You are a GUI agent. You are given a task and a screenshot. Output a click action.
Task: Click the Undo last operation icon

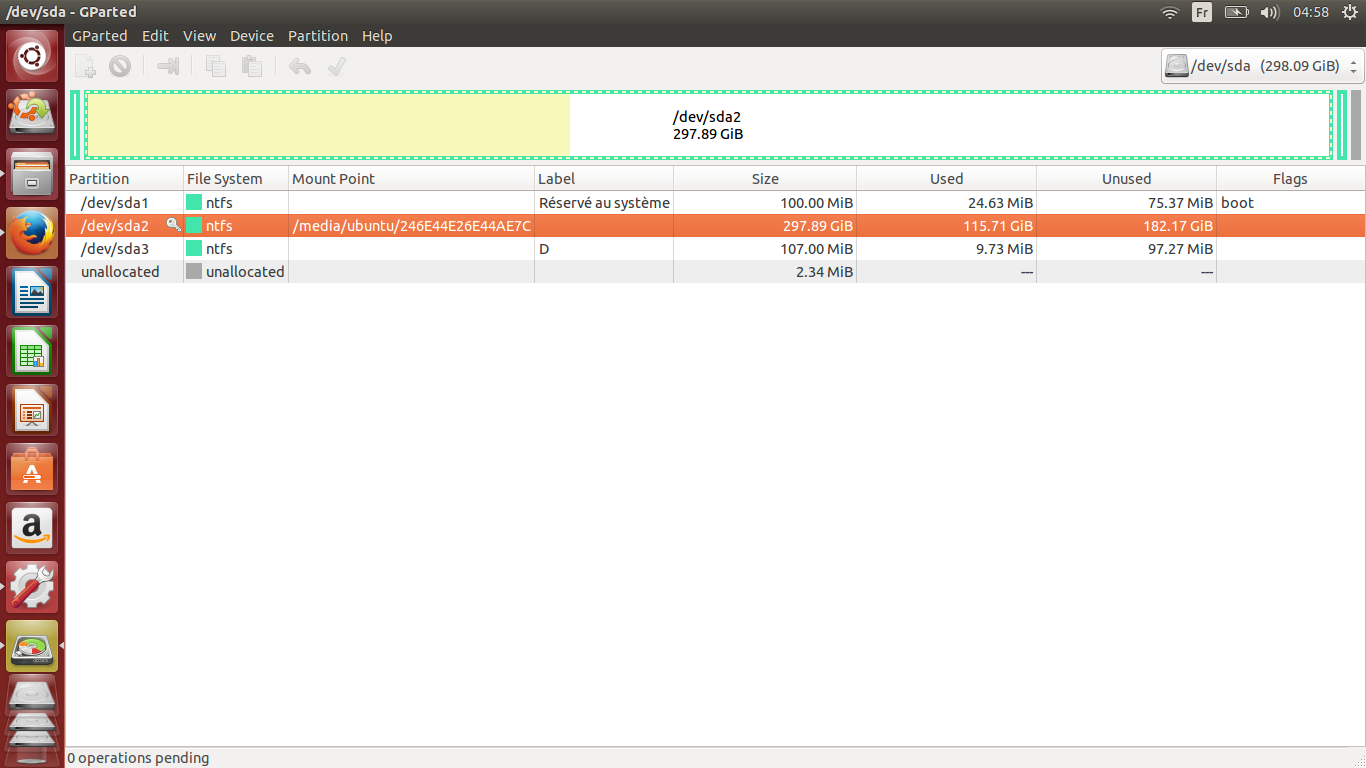pos(300,67)
